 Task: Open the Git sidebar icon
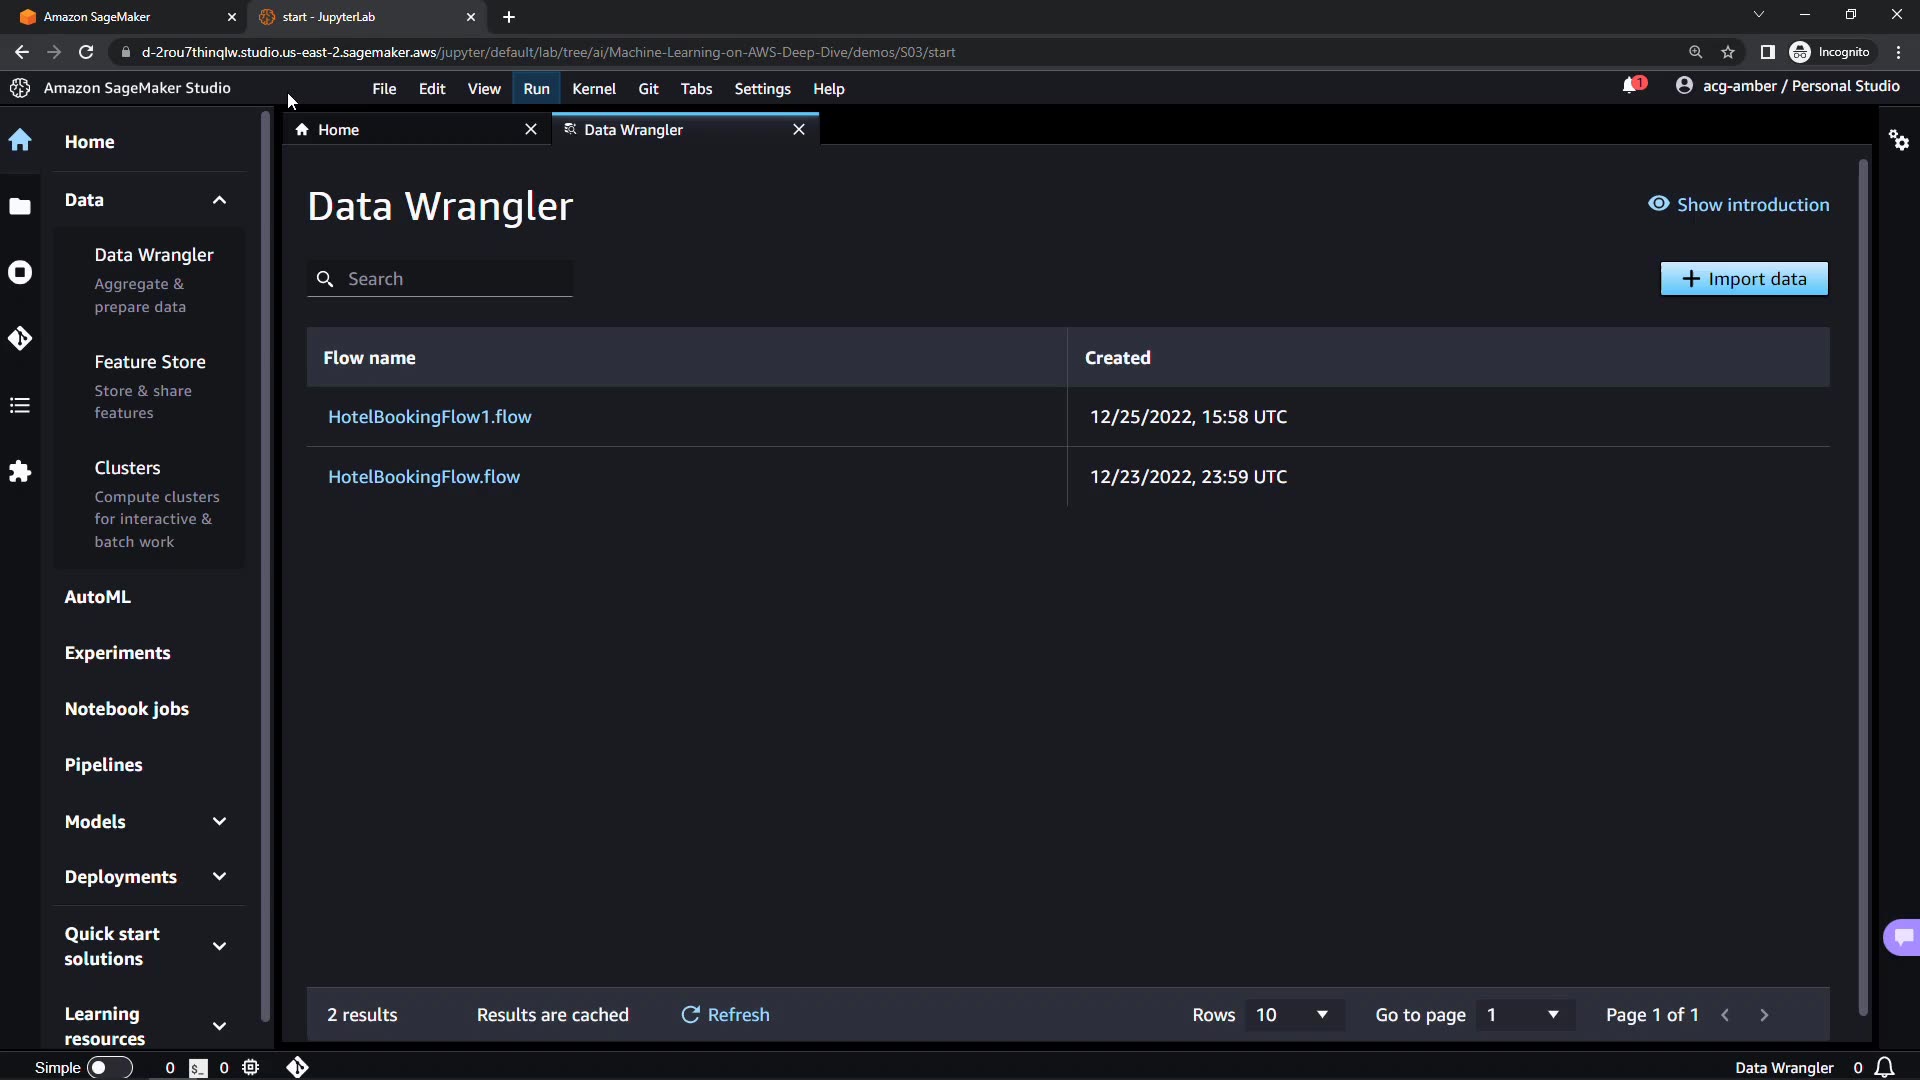pyautogui.click(x=20, y=339)
